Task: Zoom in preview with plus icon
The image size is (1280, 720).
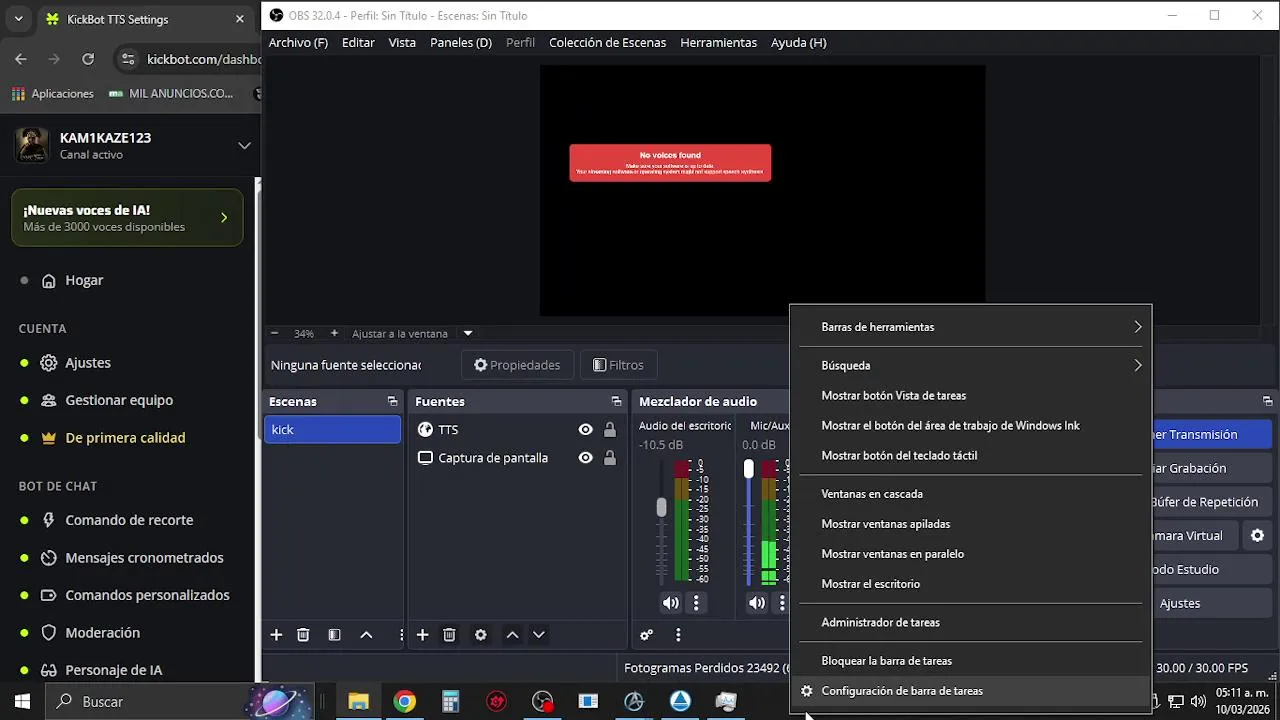Action: pyautogui.click(x=334, y=334)
